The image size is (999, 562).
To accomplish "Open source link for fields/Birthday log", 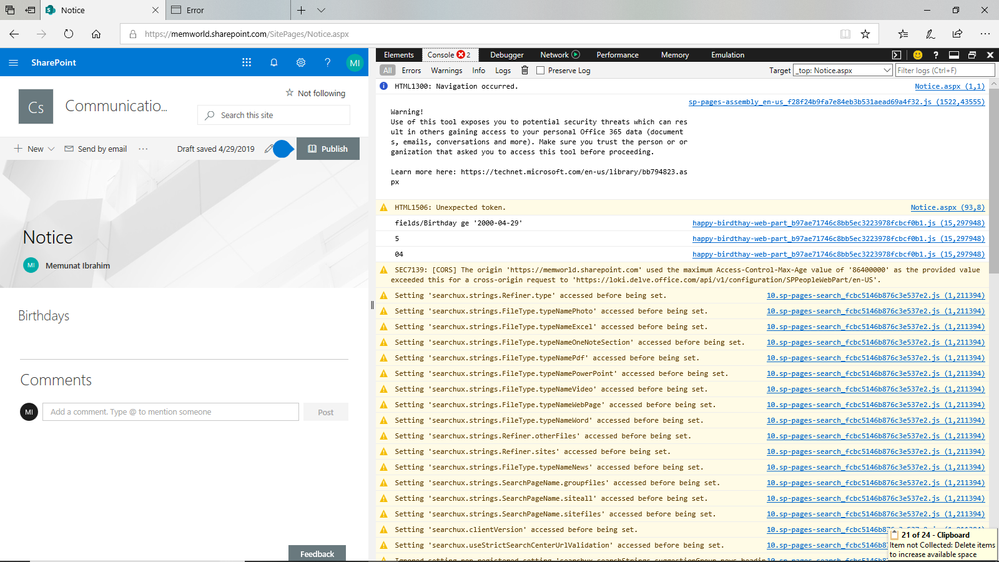I will point(838,223).
